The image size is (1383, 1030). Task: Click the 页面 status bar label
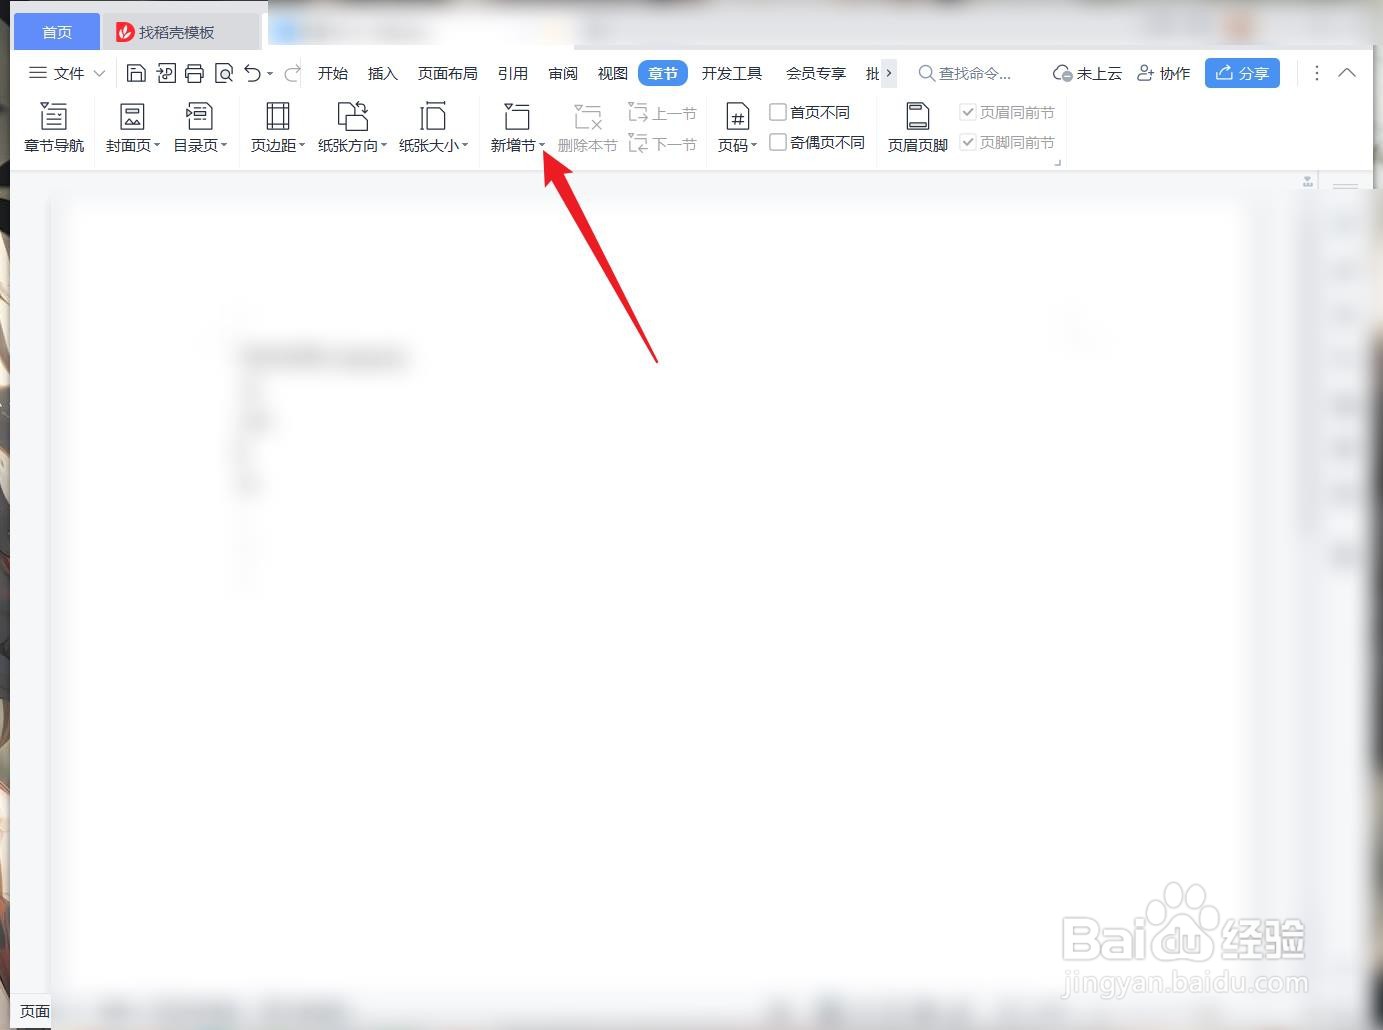pyautogui.click(x=35, y=1011)
